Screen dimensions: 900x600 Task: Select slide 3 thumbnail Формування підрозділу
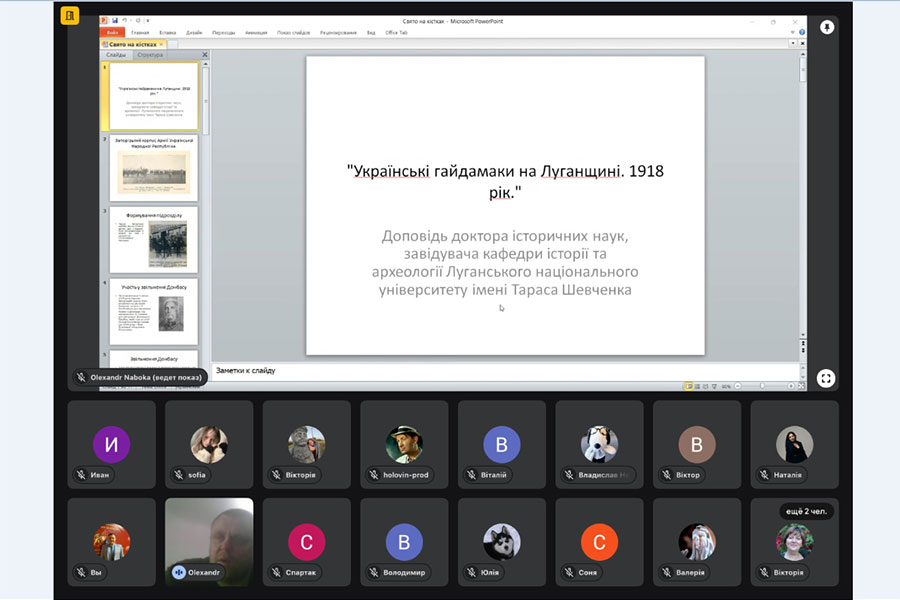coord(154,240)
